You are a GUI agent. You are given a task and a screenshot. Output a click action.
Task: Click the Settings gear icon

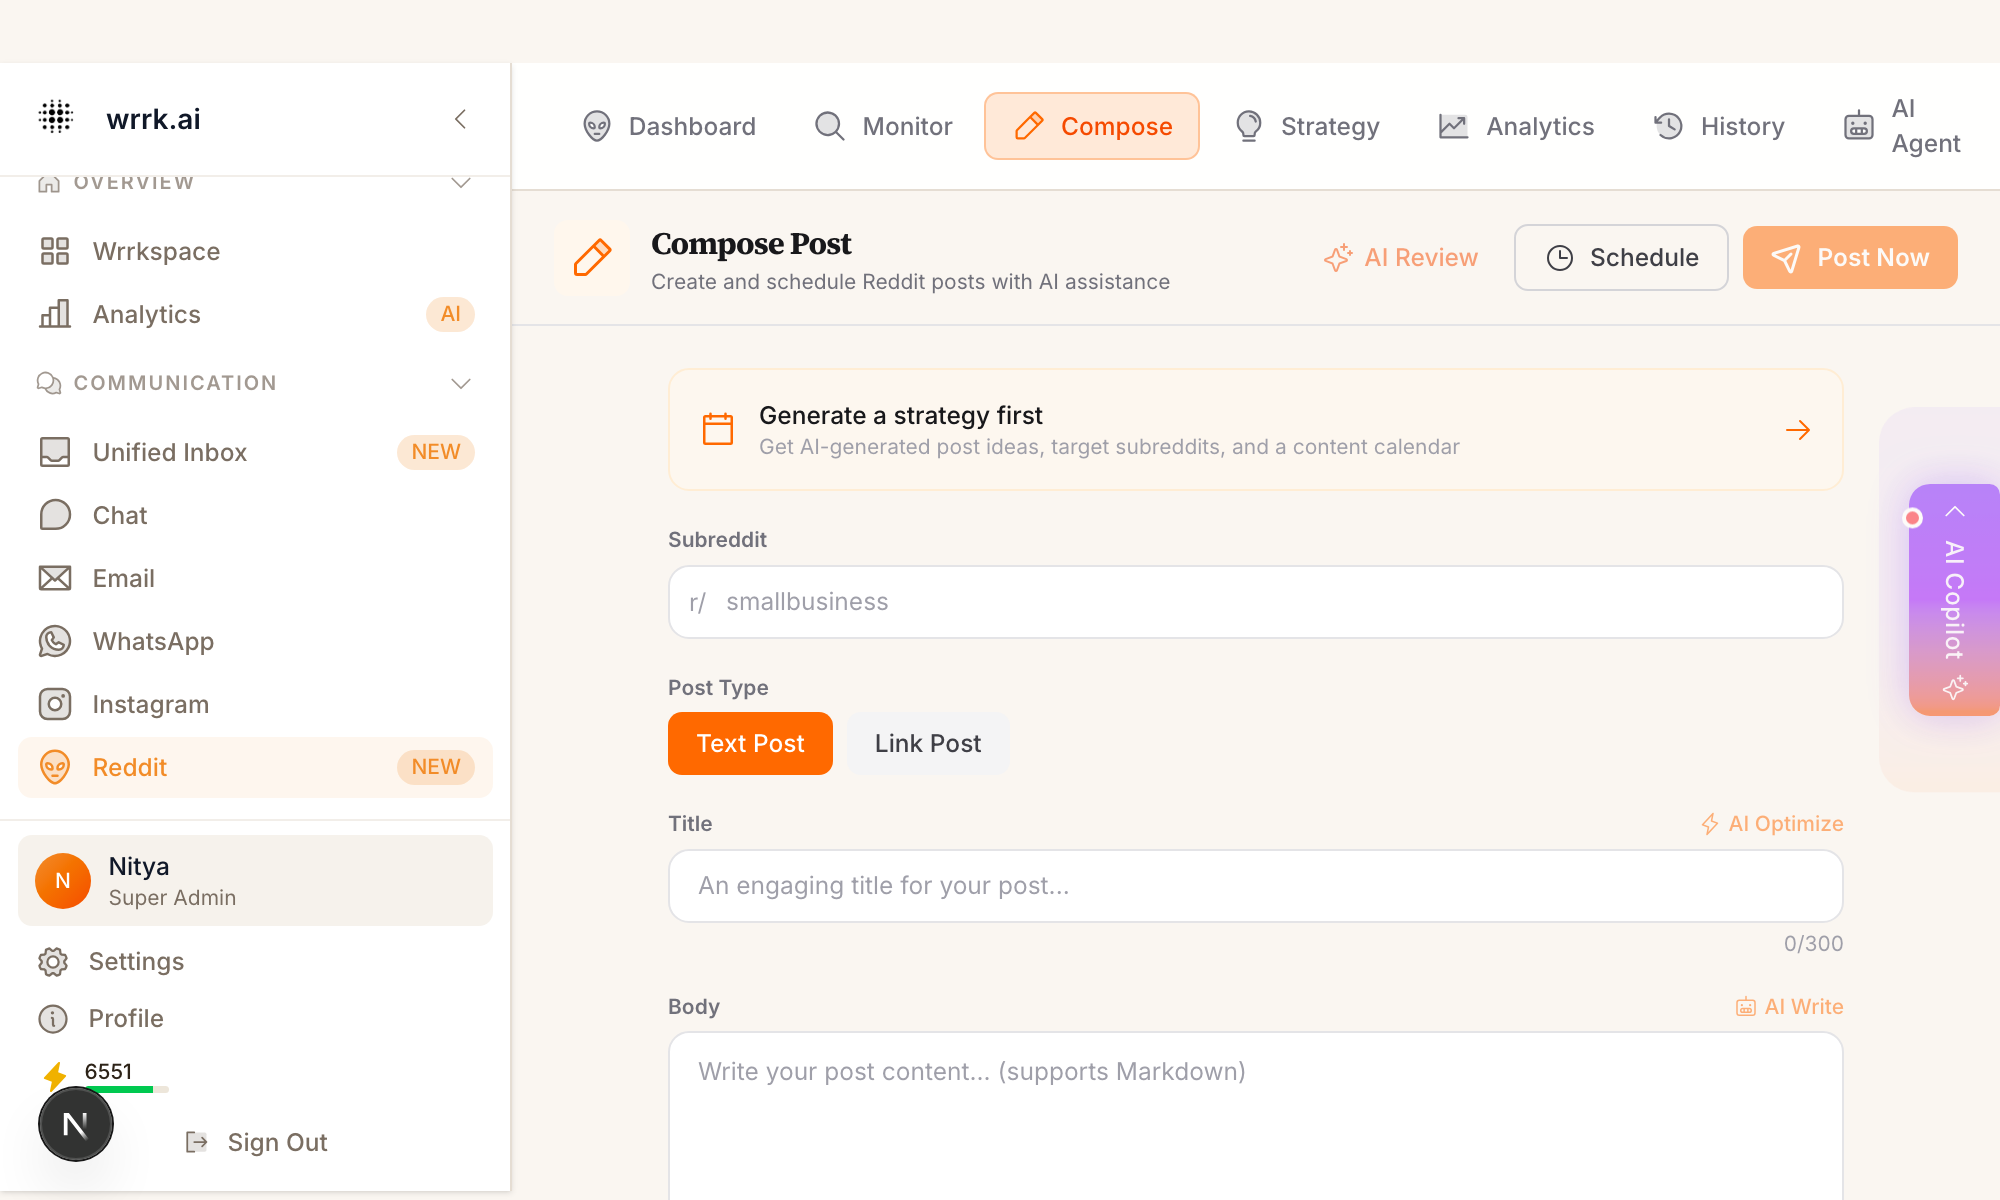click(x=53, y=961)
